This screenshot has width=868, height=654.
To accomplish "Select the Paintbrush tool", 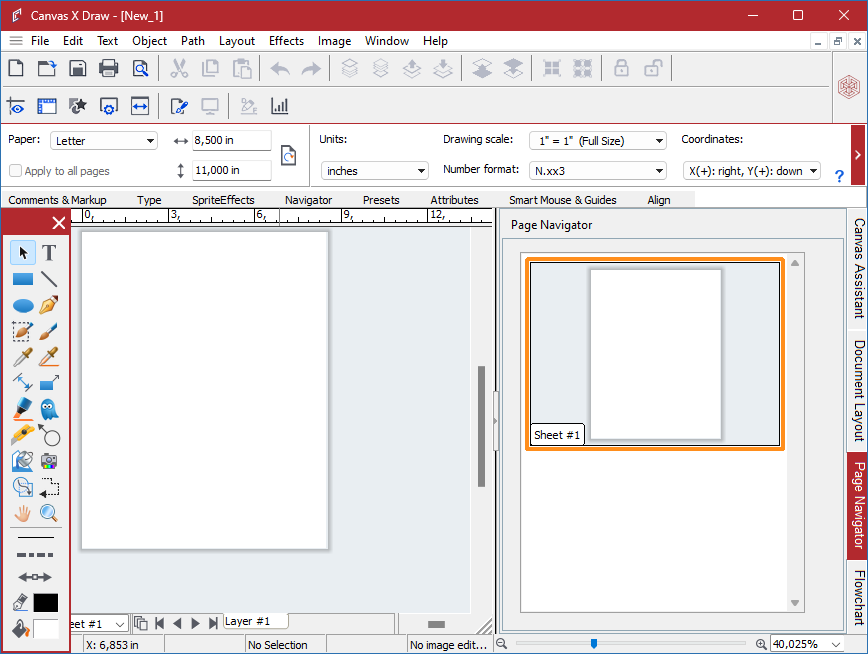I will tap(49, 332).
